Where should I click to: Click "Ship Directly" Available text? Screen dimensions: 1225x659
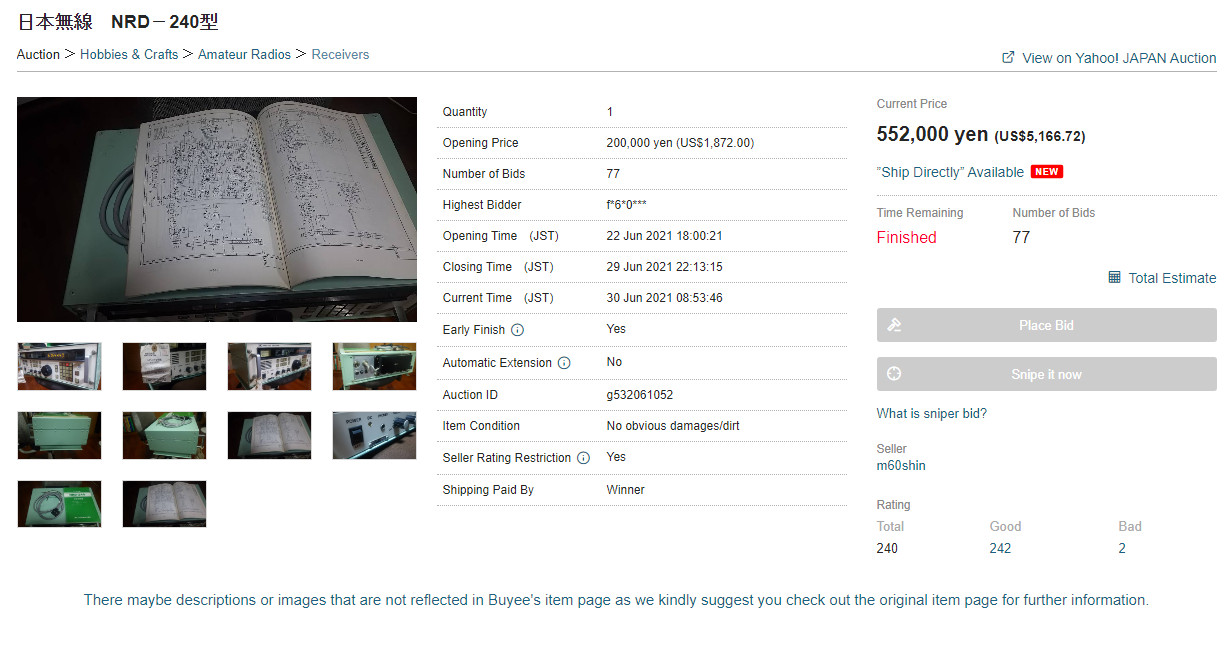950,172
